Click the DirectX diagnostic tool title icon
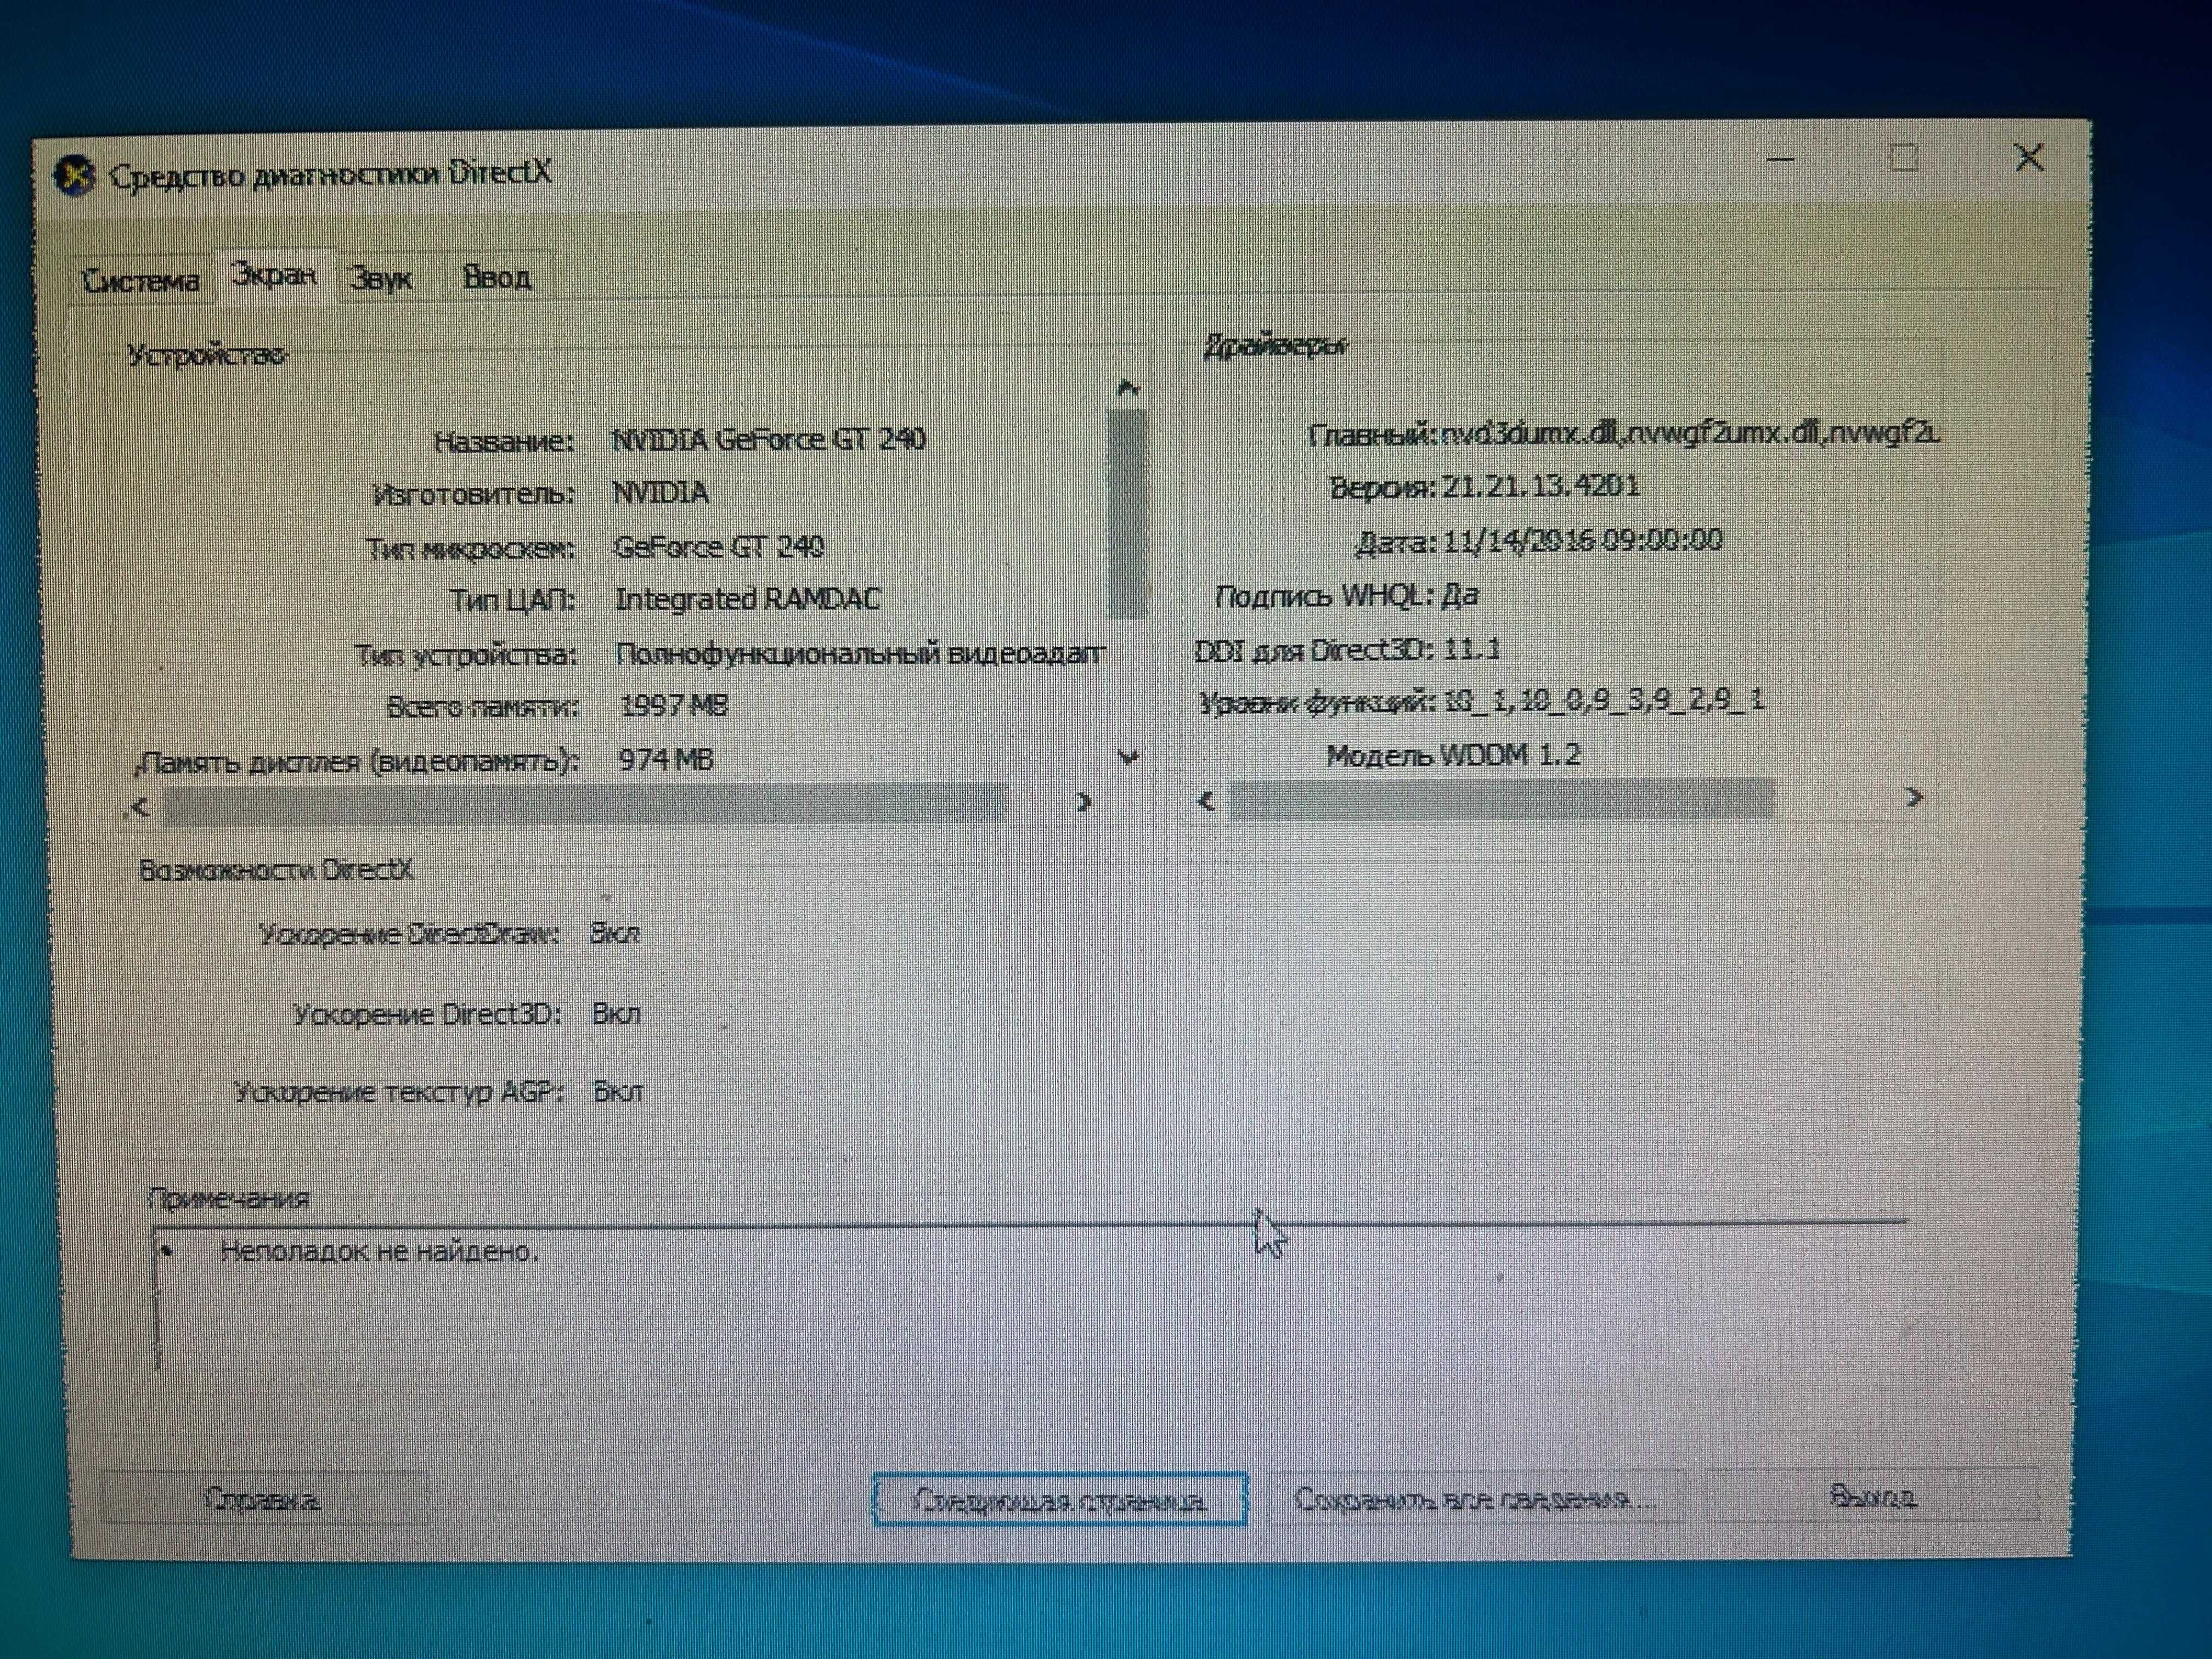This screenshot has width=2212, height=1659. (74, 177)
